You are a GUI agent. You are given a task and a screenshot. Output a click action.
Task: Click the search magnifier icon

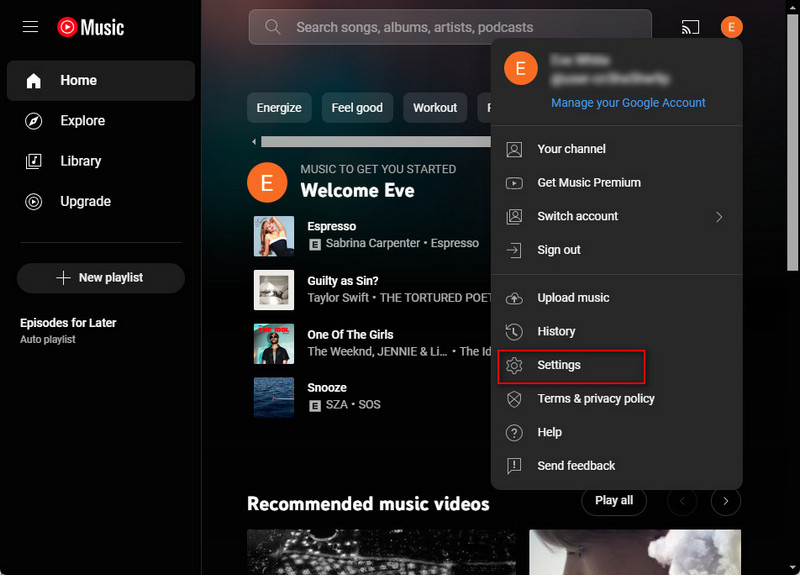tap(272, 27)
